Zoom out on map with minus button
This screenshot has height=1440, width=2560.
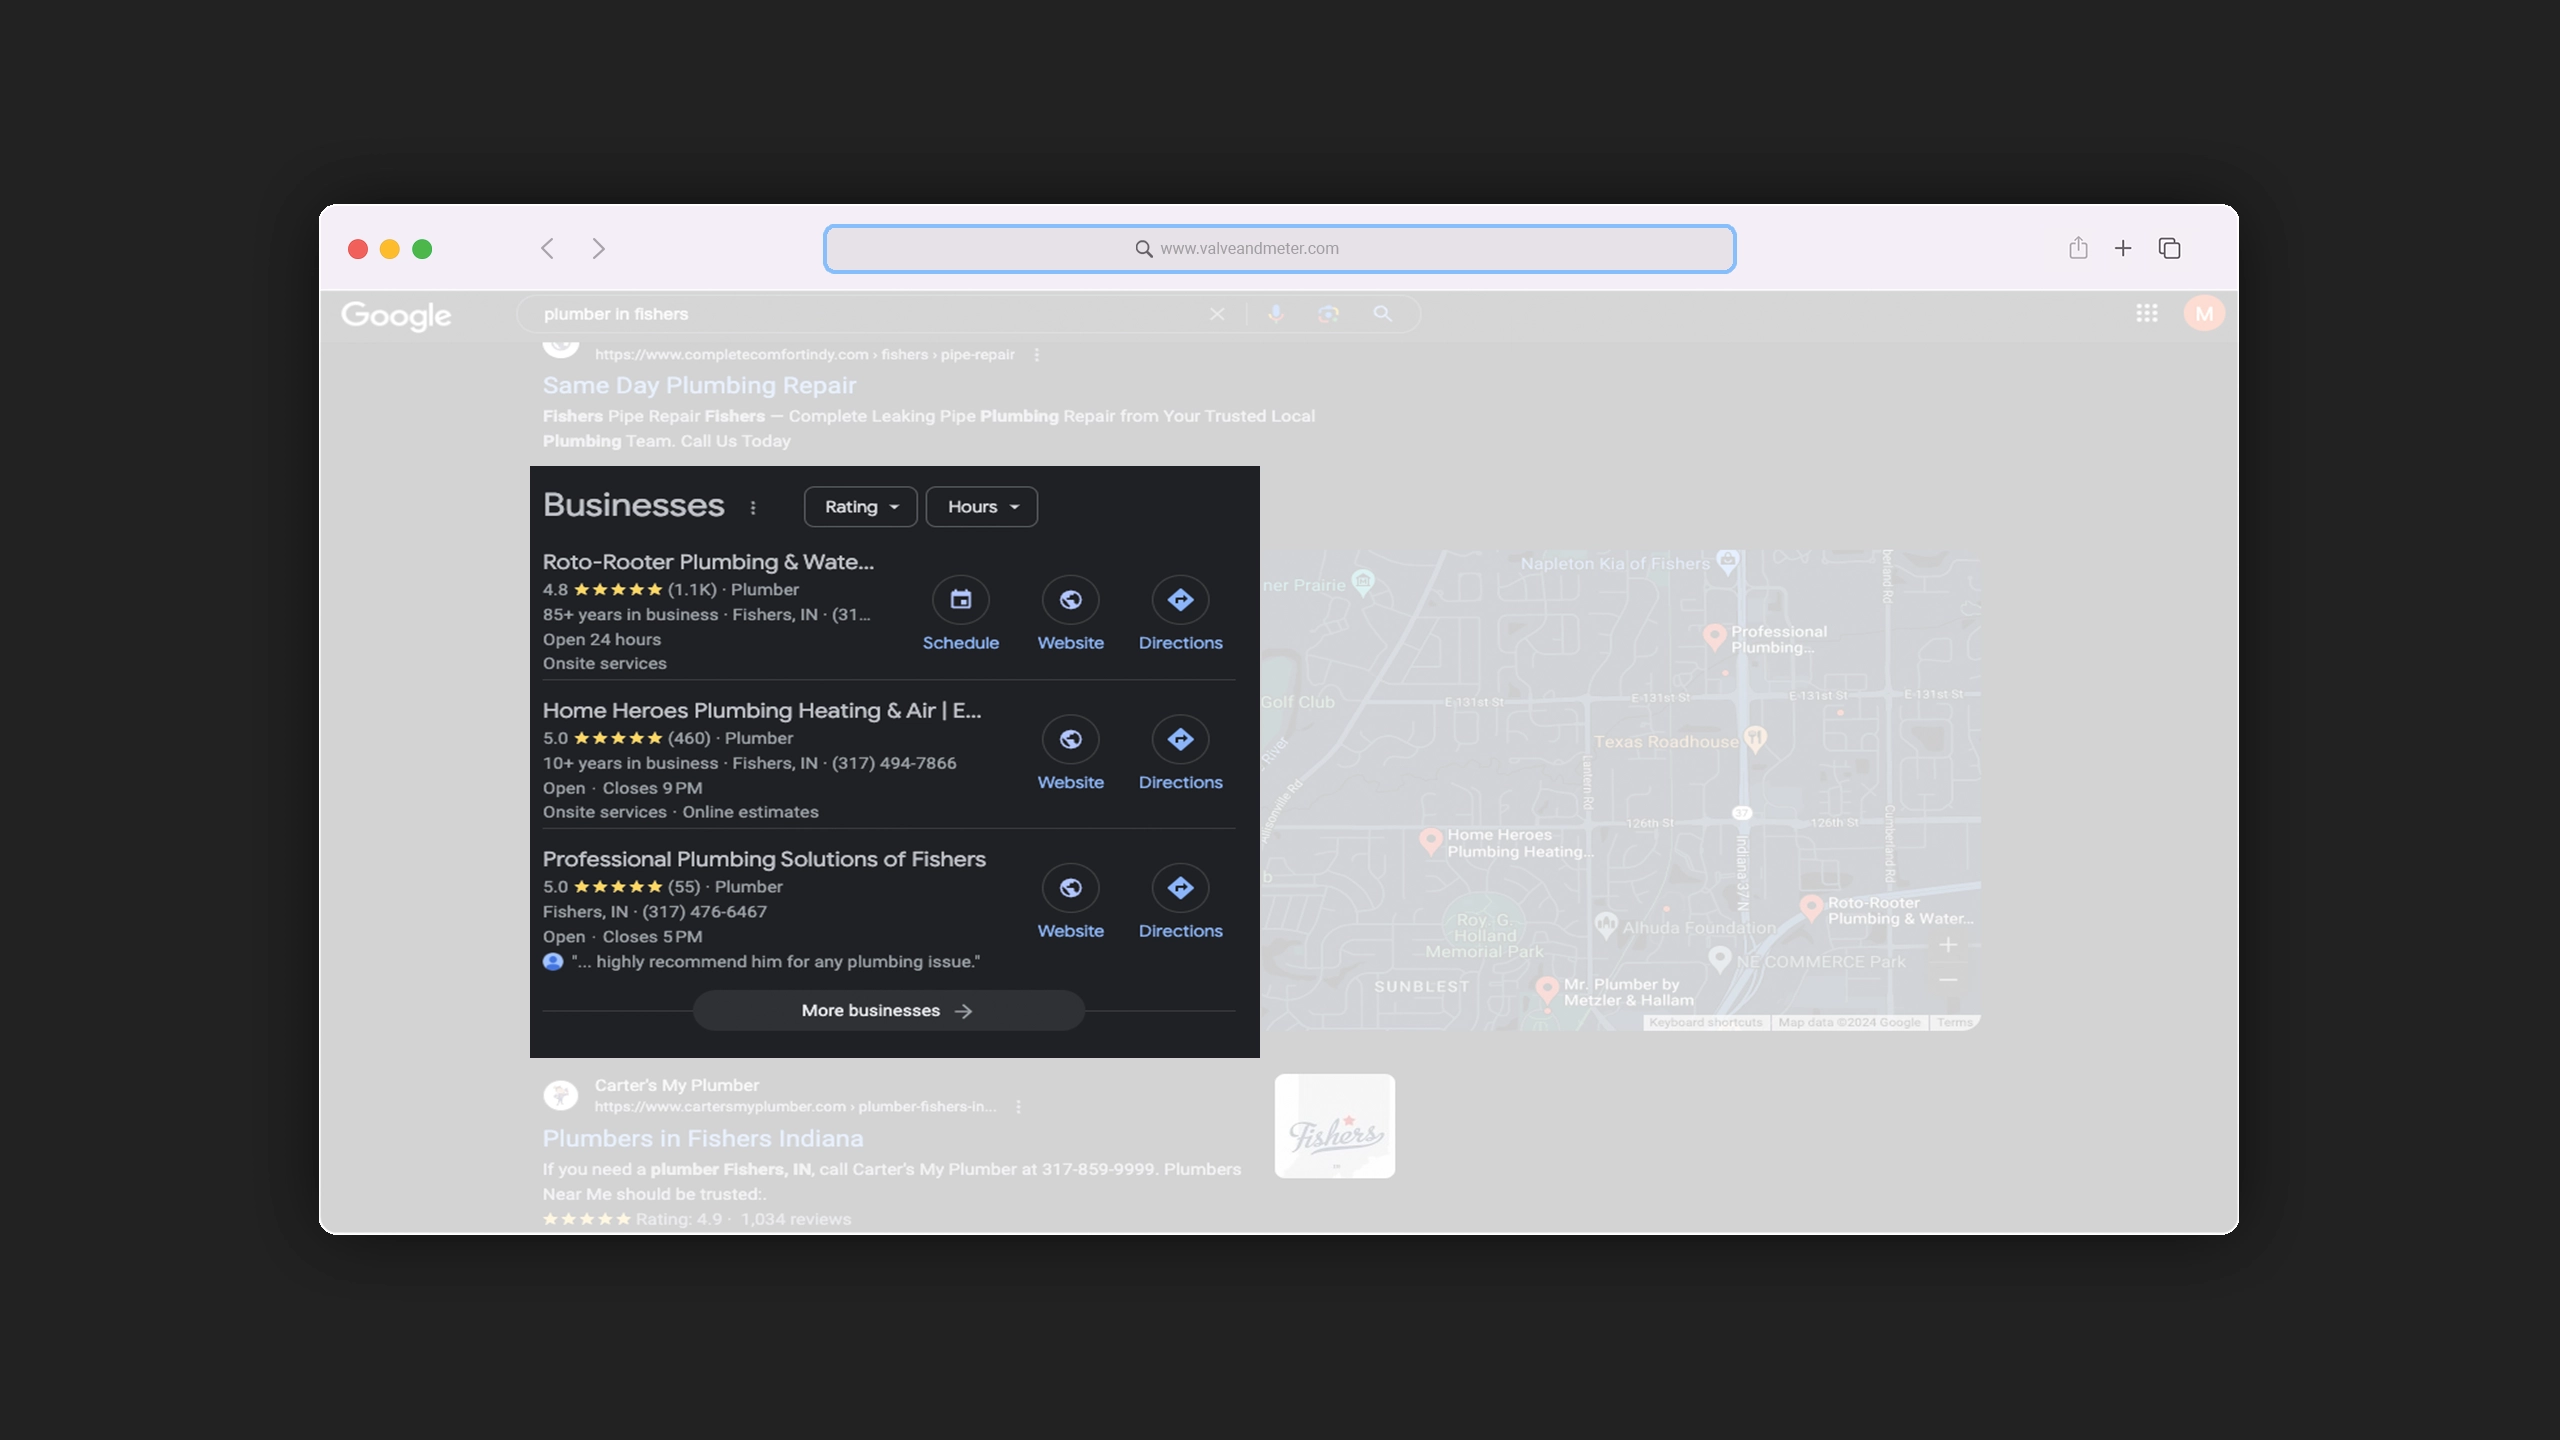pyautogui.click(x=1948, y=980)
